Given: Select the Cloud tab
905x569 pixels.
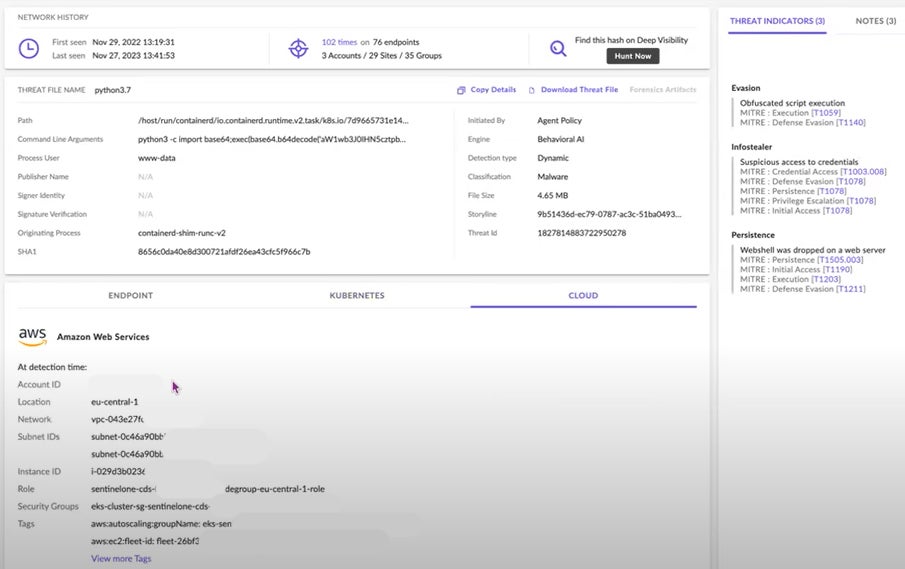Looking at the screenshot, I should tap(583, 296).
